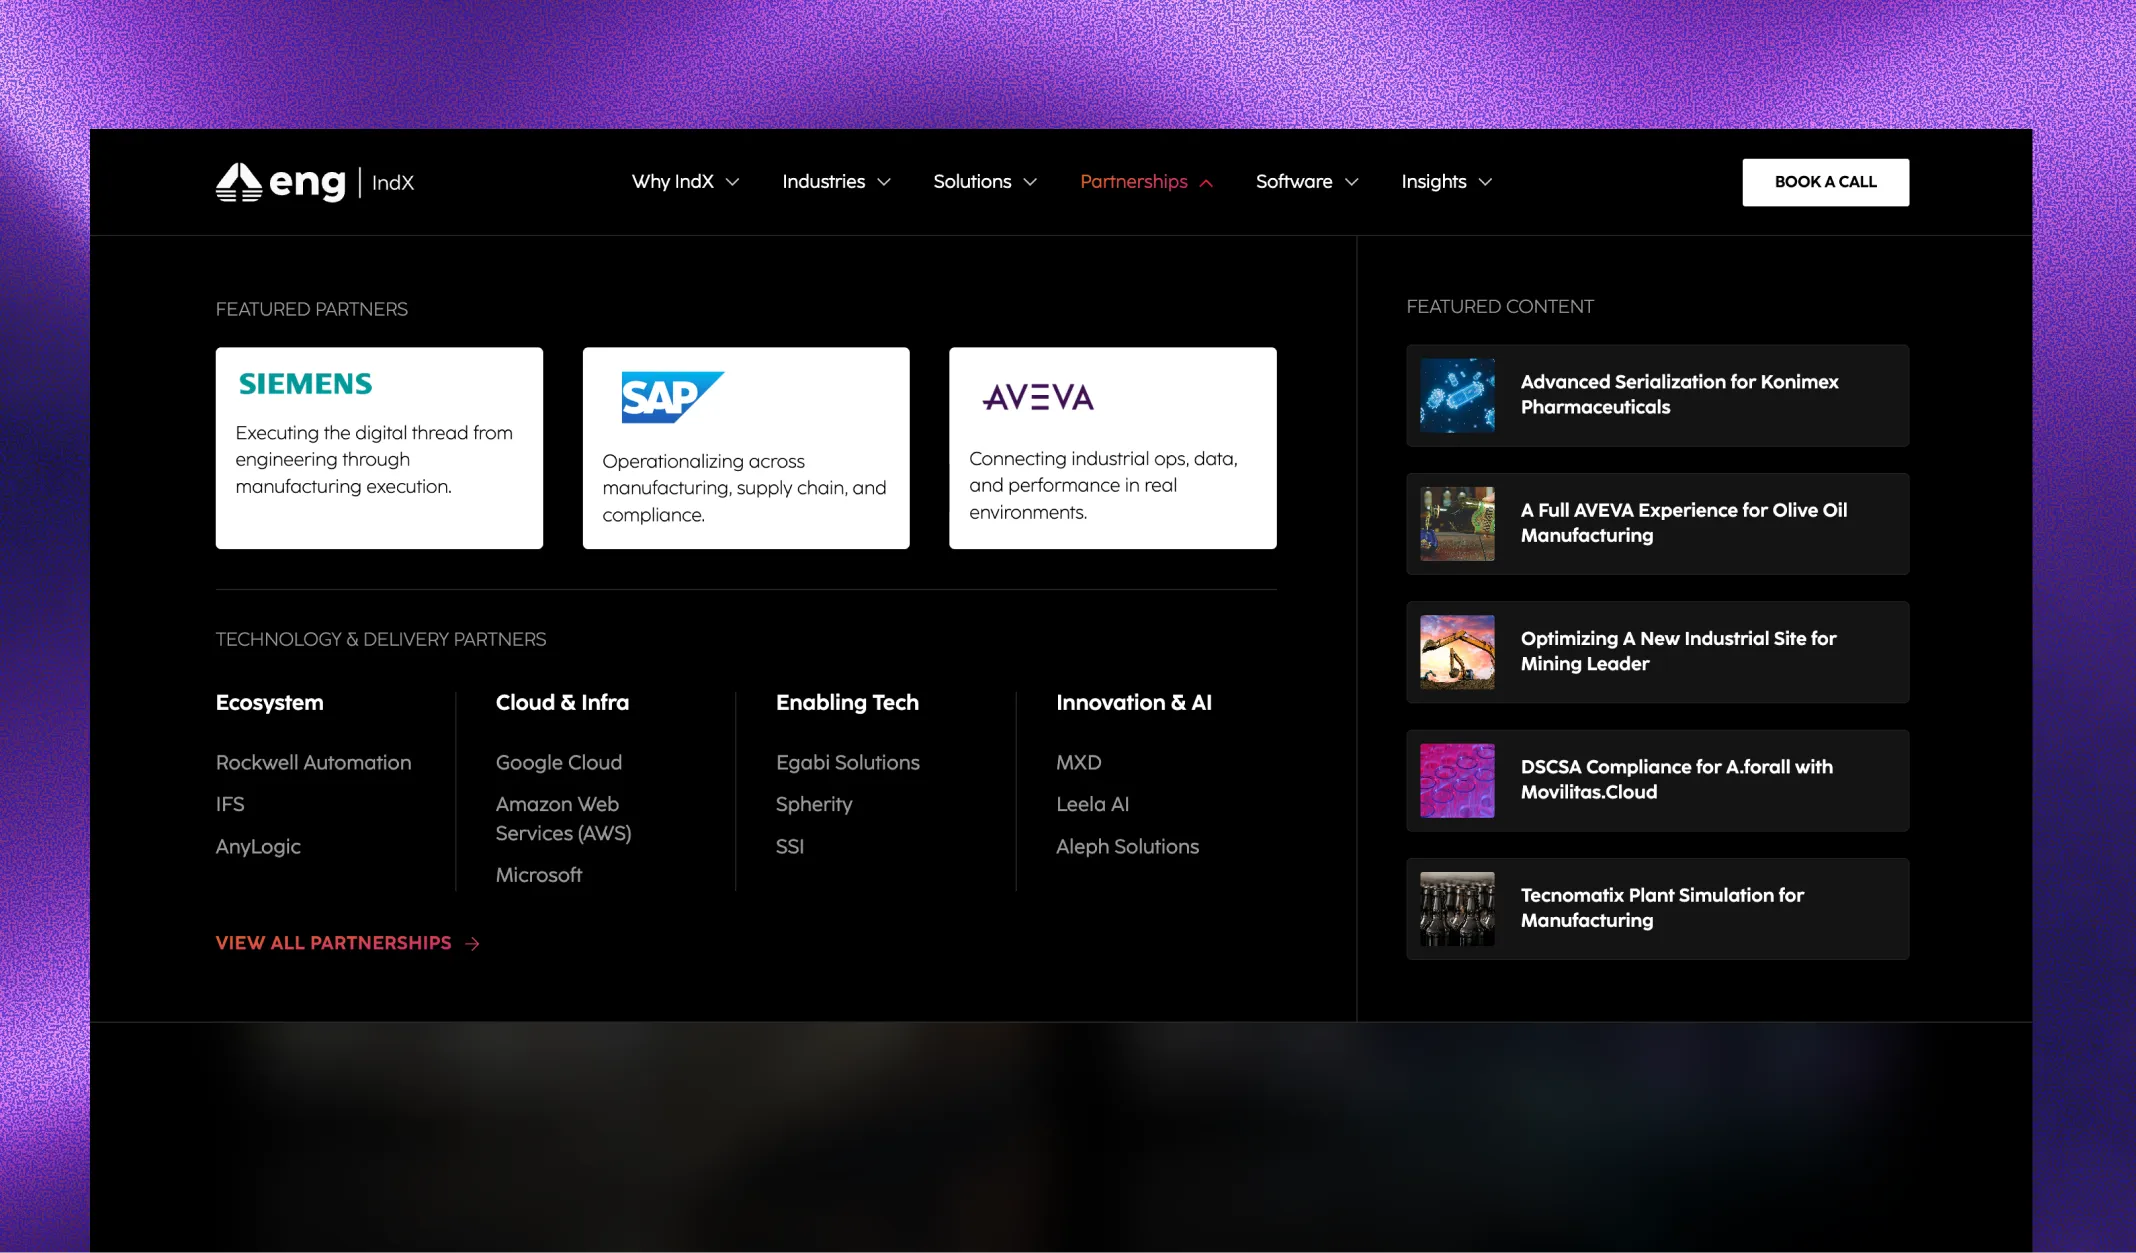Open the SSI partner link
2136x1253 pixels.
[x=790, y=846]
